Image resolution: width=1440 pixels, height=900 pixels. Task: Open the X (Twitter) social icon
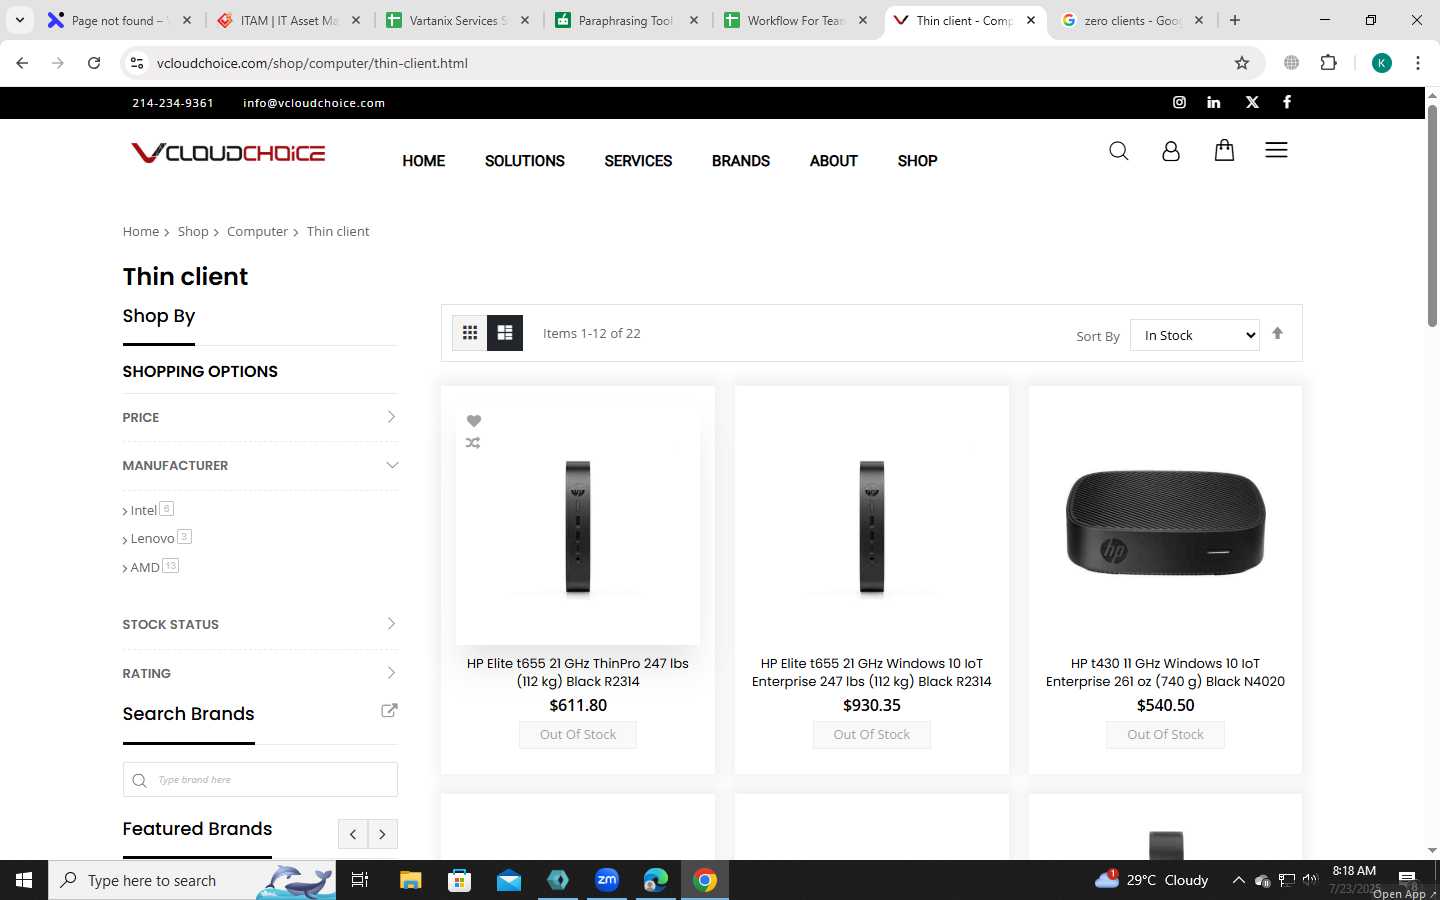pyautogui.click(x=1252, y=102)
